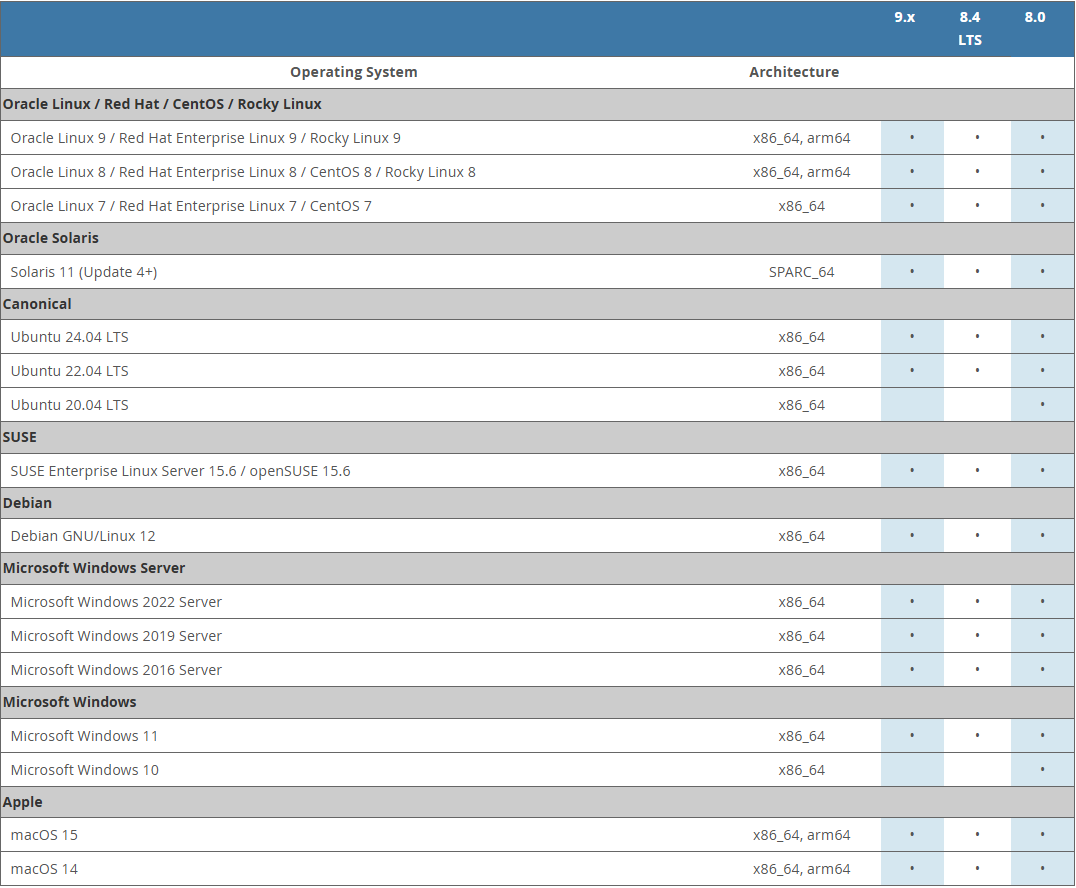Image resolution: width=1076 pixels, height=888 pixels.
Task: Select SUSE Enterprise Linux Server 15.6 row
Action: click(x=537, y=471)
